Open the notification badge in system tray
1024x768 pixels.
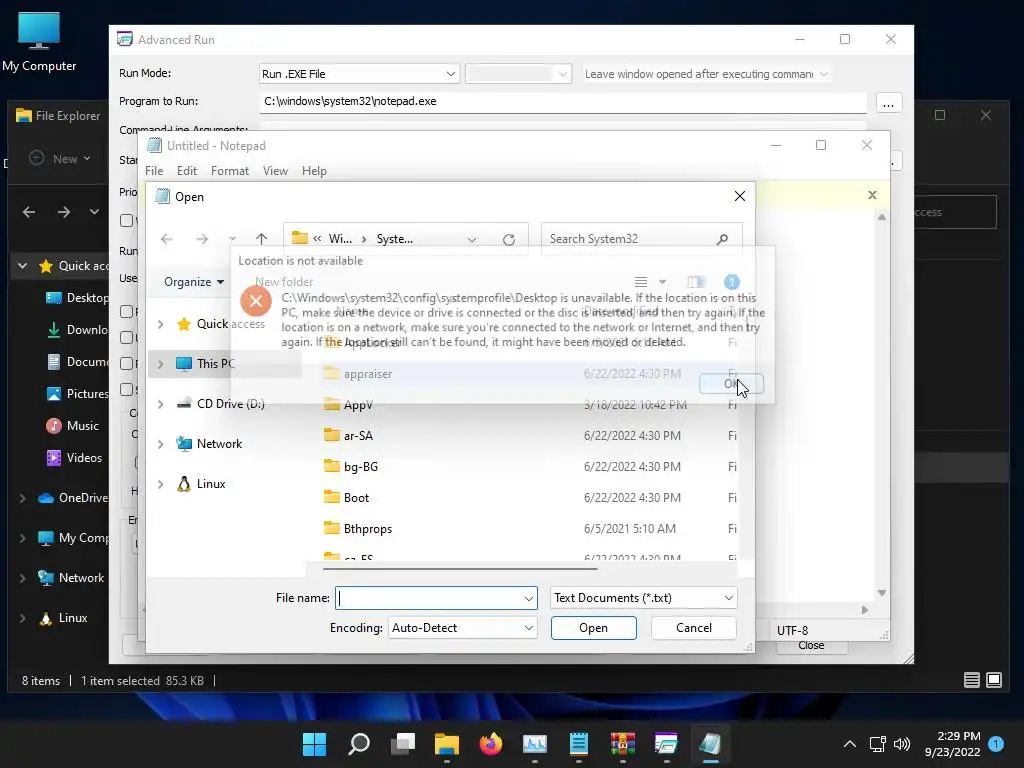coord(996,744)
